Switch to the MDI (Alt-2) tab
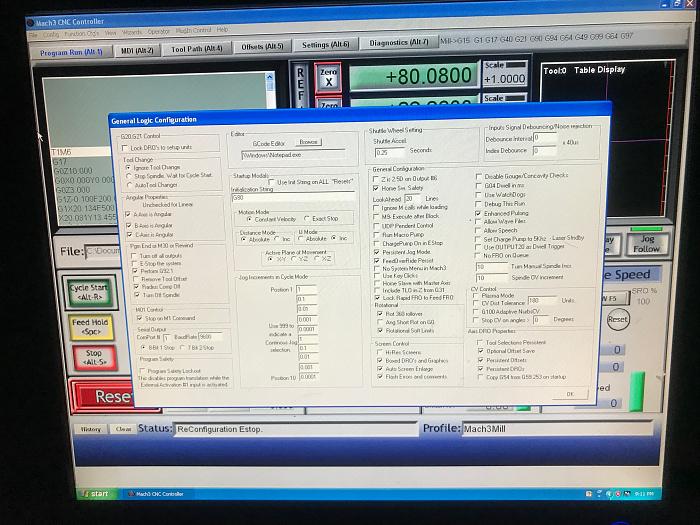700x525 pixels. (x=137, y=50)
